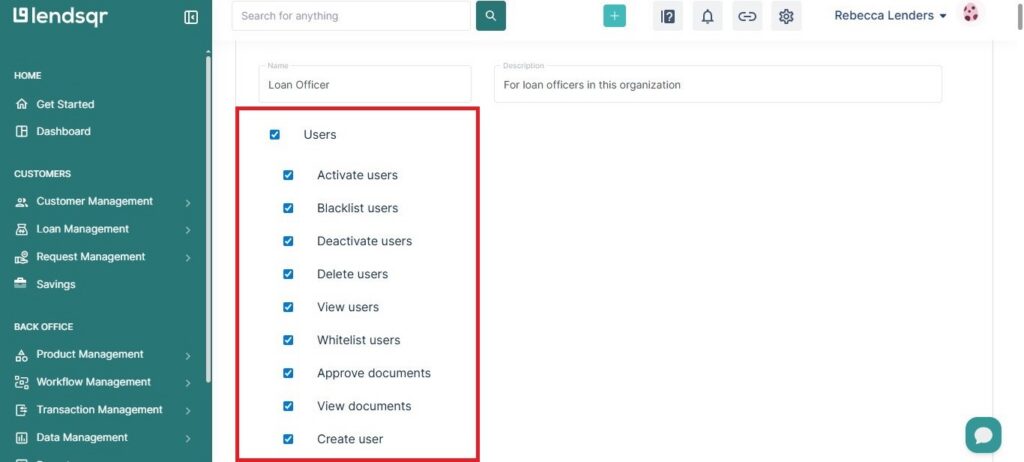Click the search magnifier button
The width and height of the screenshot is (1024, 462).
[491, 16]
